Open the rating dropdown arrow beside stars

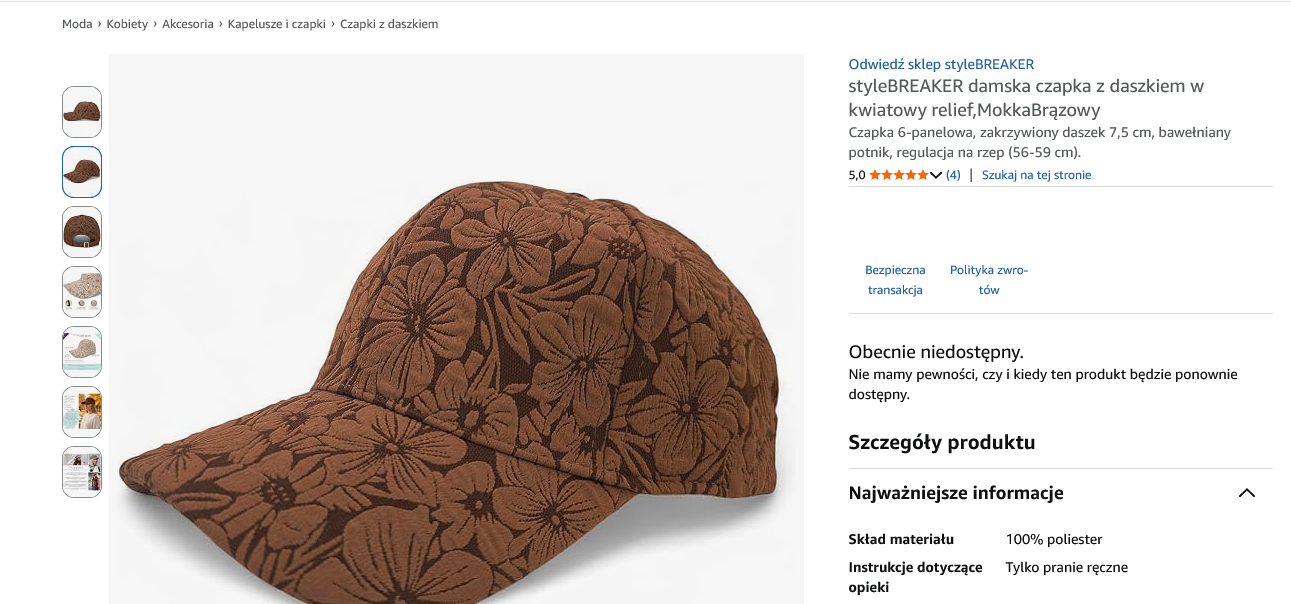tap(936, 175)
